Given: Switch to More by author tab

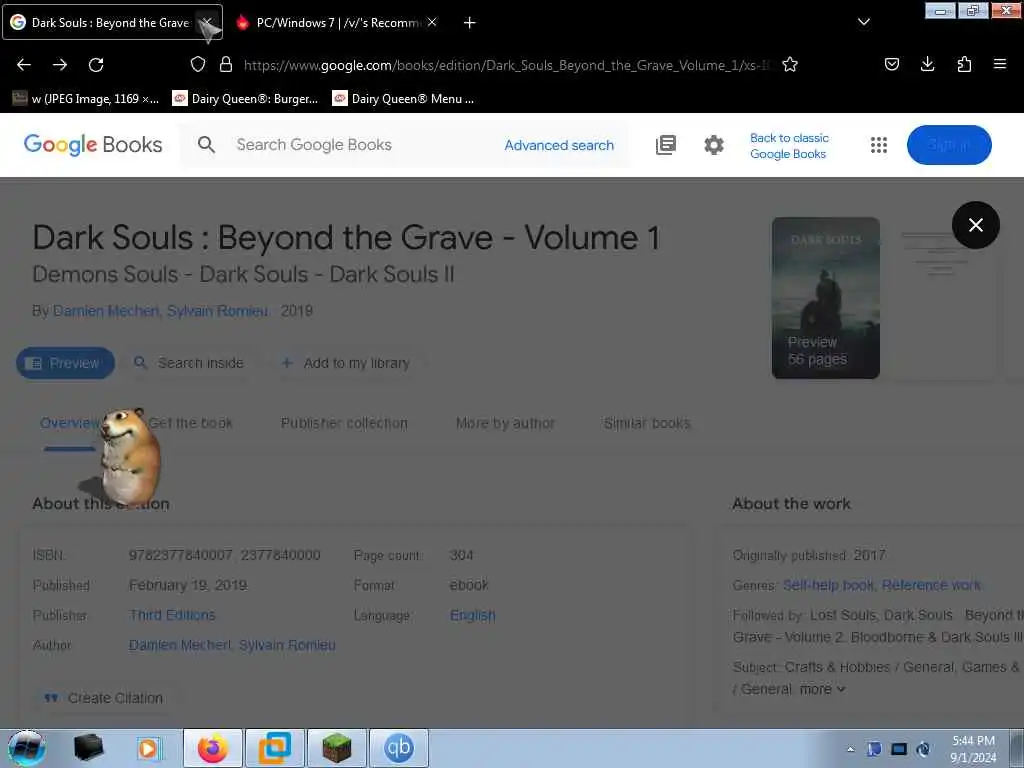Looking at the screenshot, I should (505, 423).
